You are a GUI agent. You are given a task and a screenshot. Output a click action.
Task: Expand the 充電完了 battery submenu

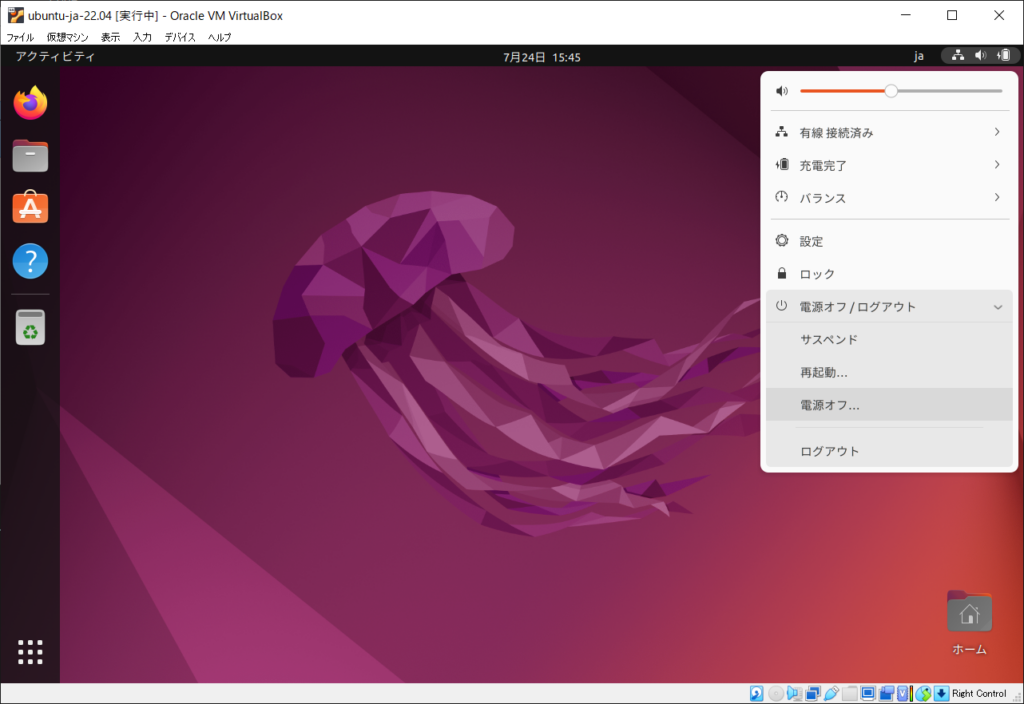(x=888, y=165)
